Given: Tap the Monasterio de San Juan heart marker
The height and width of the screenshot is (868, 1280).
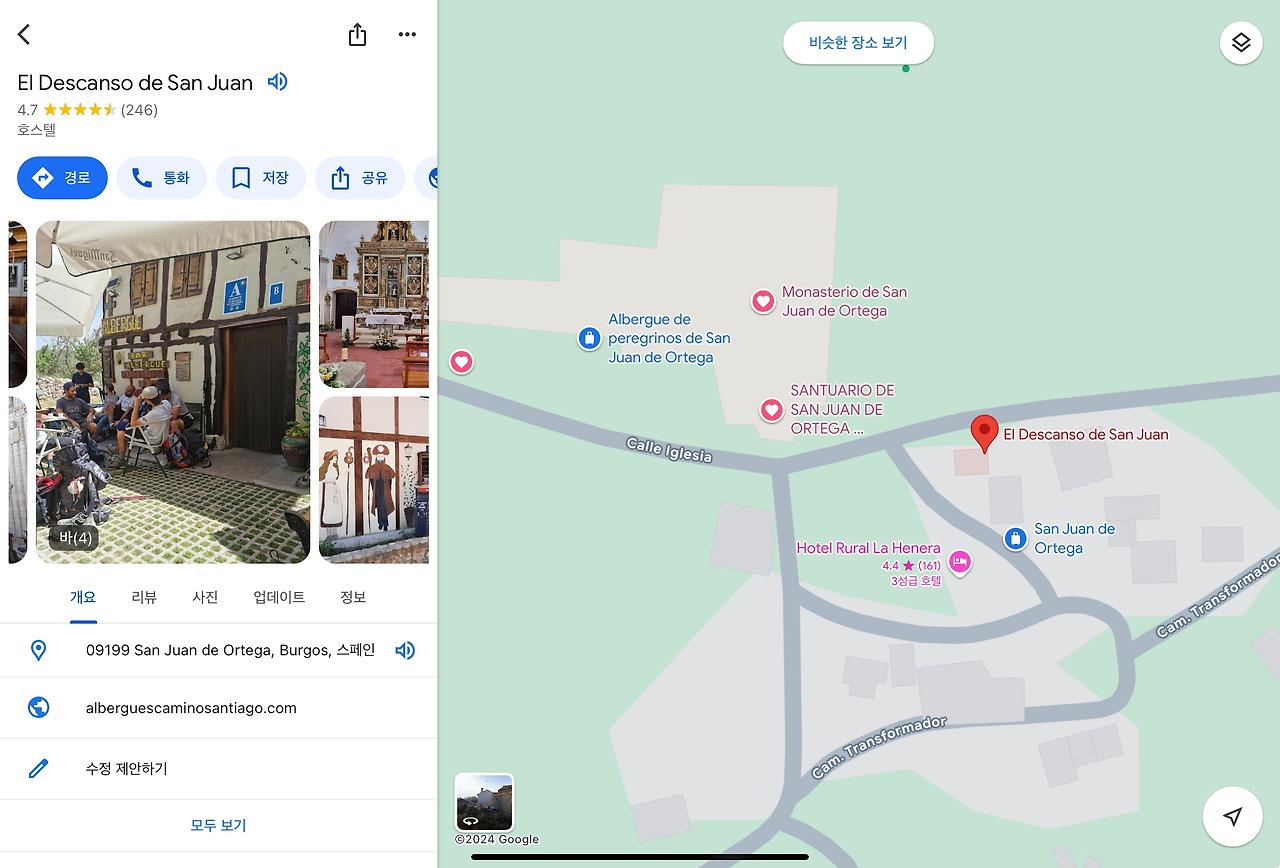Looking at the screenshot, I should (763, 301).
